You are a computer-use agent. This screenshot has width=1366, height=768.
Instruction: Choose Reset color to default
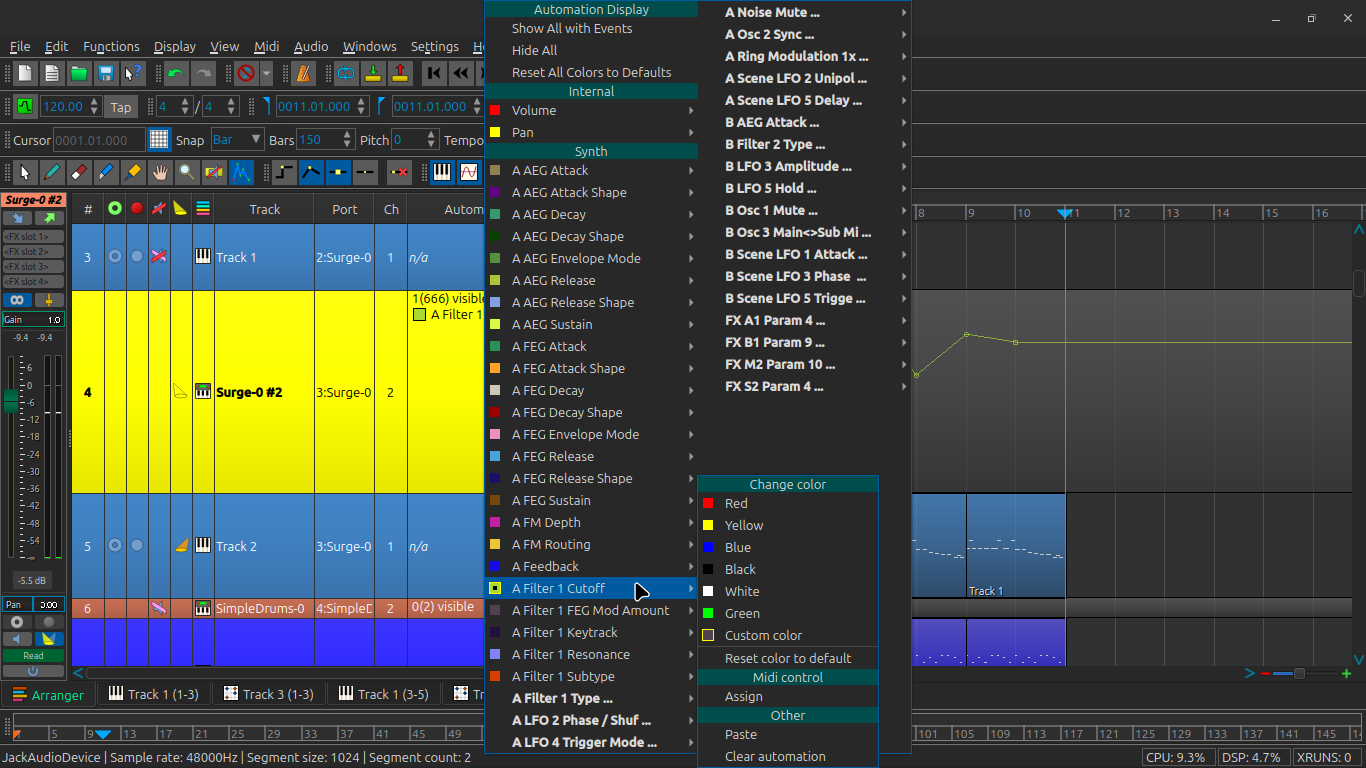tap(787, 658)
